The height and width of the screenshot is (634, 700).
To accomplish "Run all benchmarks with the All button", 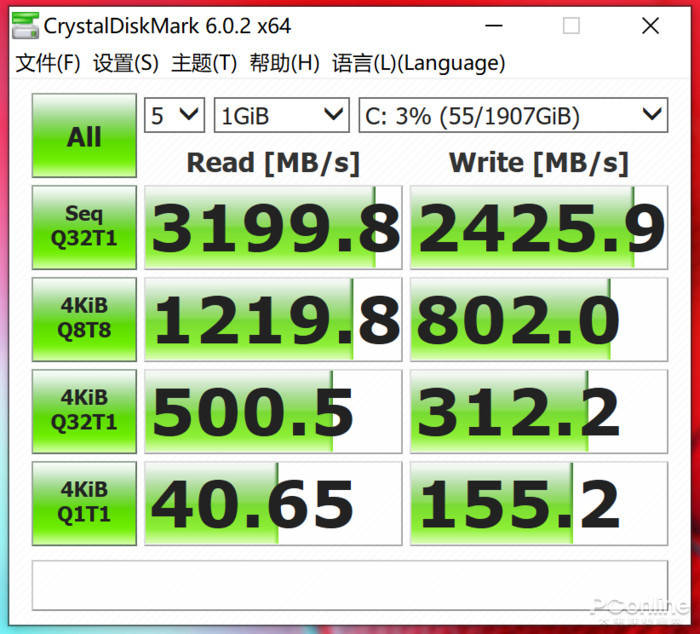I will [84, 135].
